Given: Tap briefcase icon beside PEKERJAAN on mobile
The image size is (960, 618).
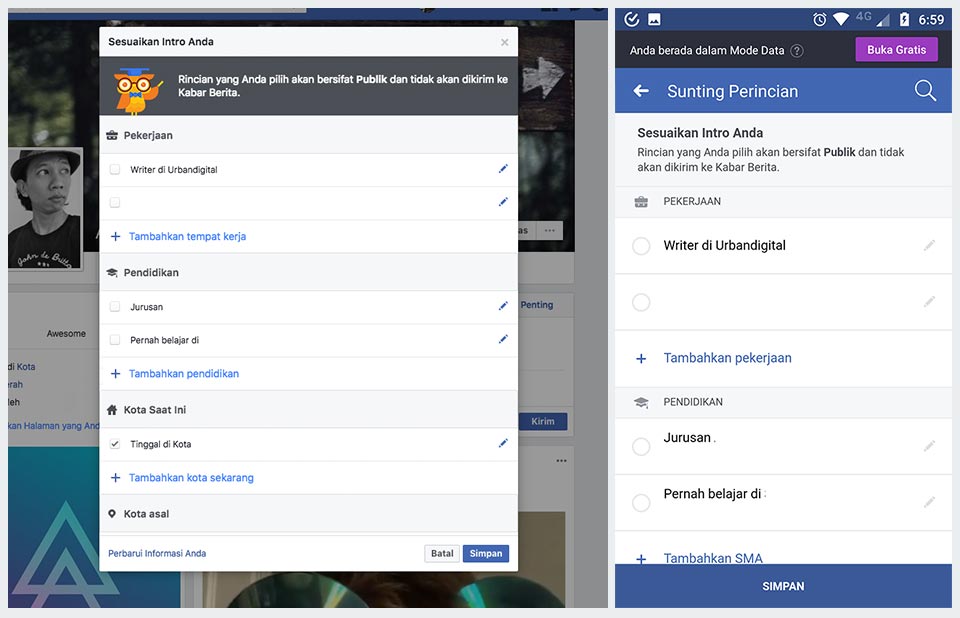Looking at the screenshot, I should [x=641, y=202].
